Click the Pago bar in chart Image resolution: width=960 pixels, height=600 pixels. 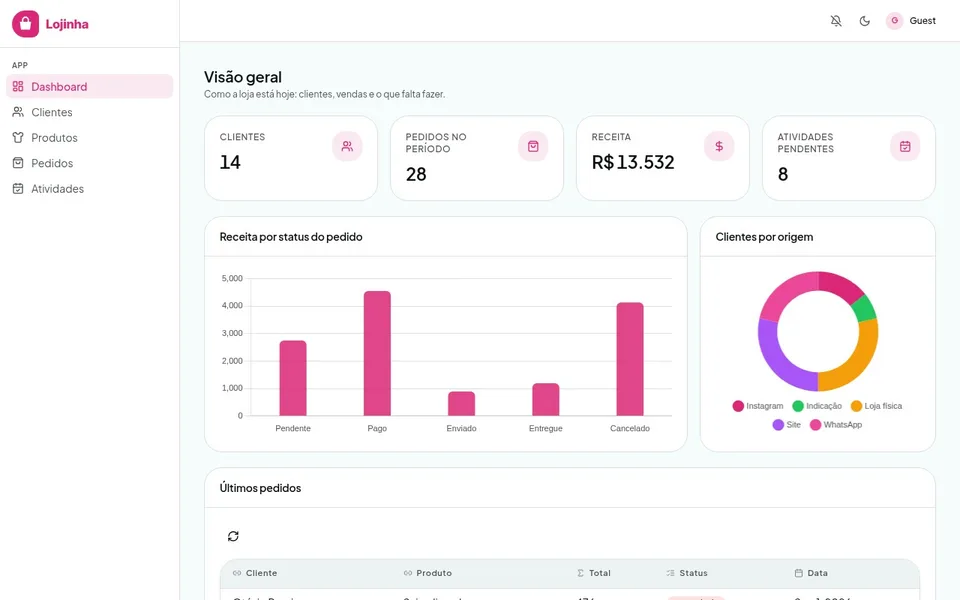tap(377, 353)
